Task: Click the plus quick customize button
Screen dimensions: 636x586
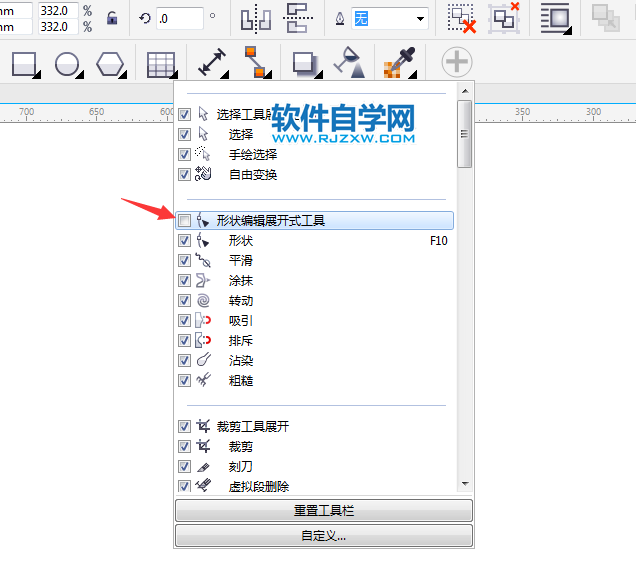Action: [x=457, y=62]
